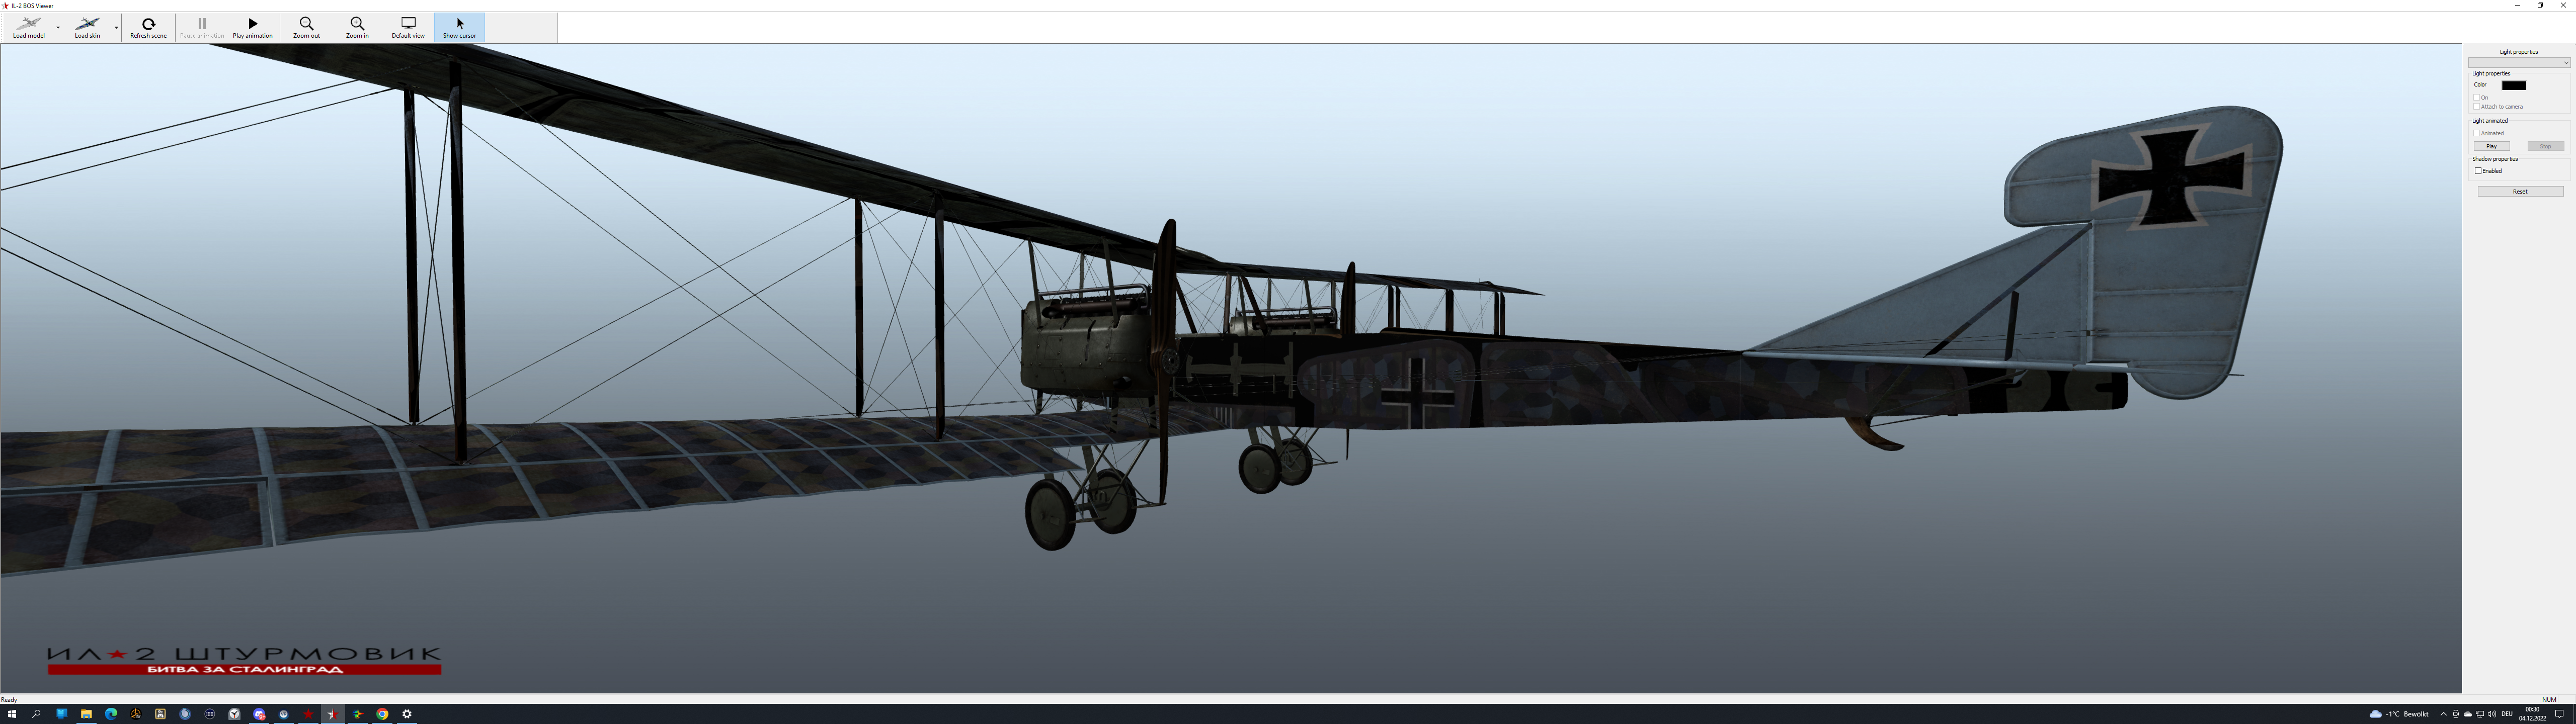Expand the Light properties combo box
Screen dimensions: 2576x724
[x=2565, y=63]
